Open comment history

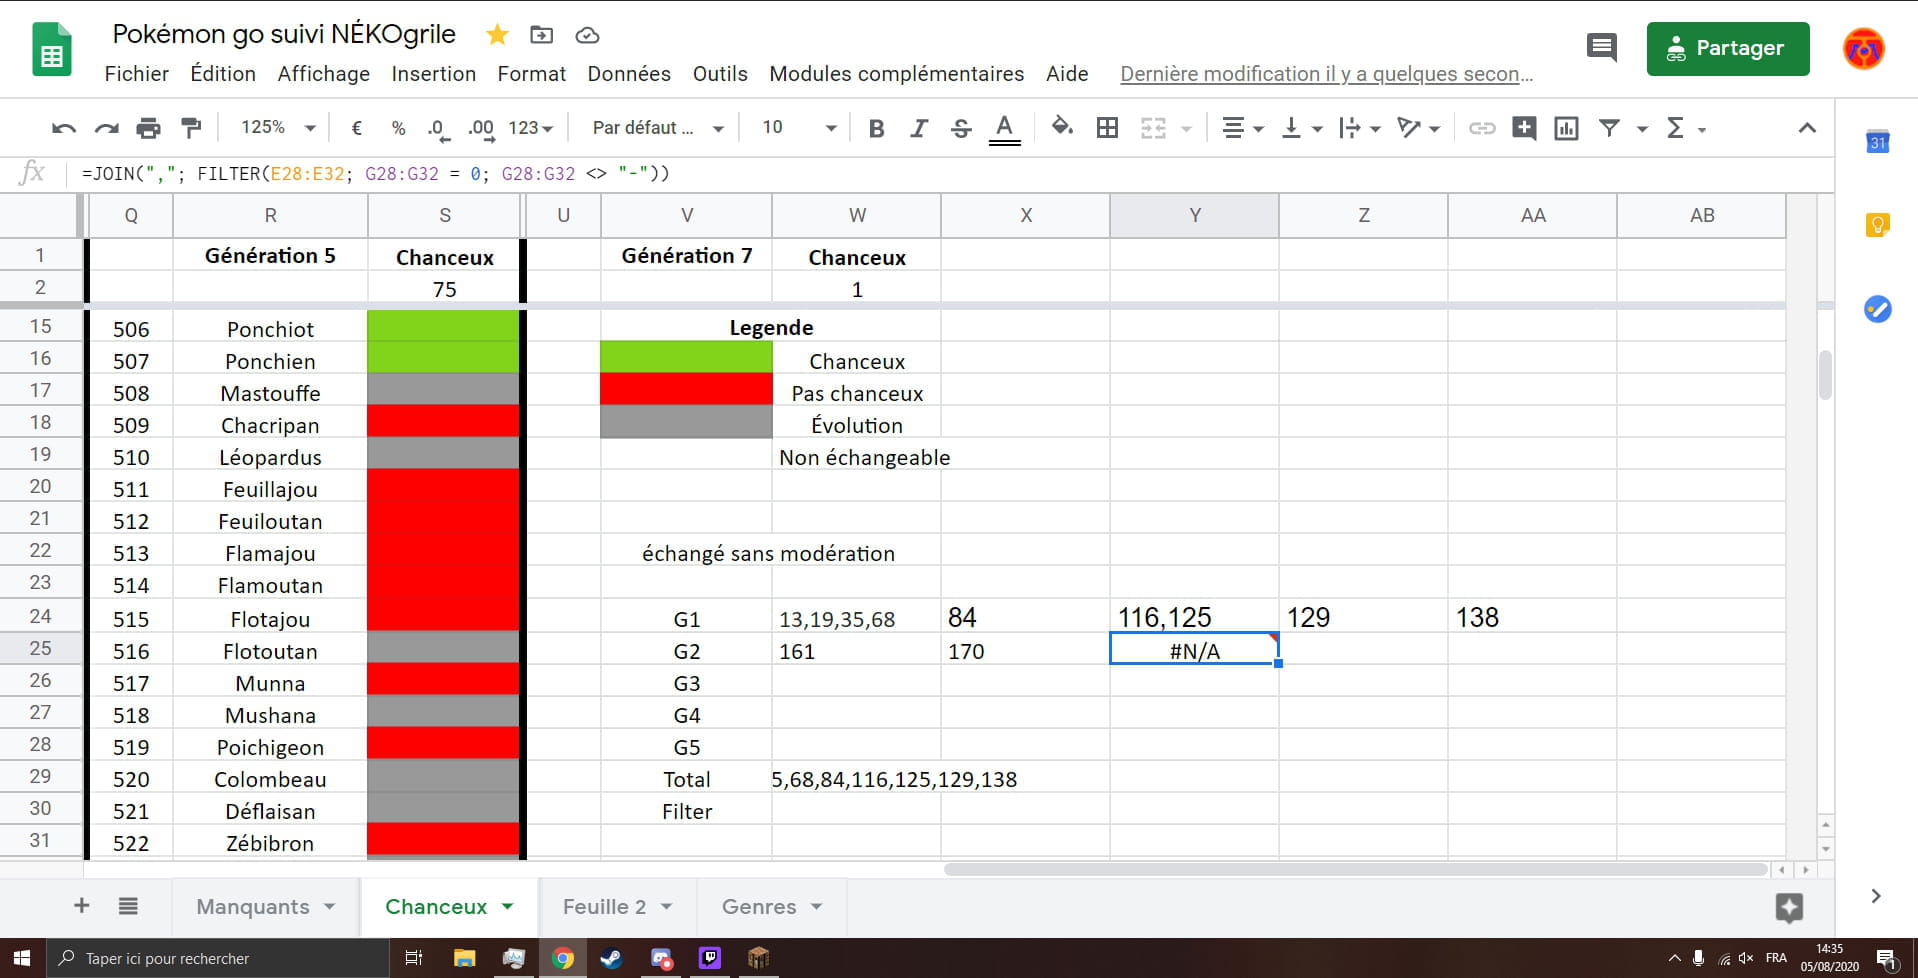click(x=1602, y=47)
